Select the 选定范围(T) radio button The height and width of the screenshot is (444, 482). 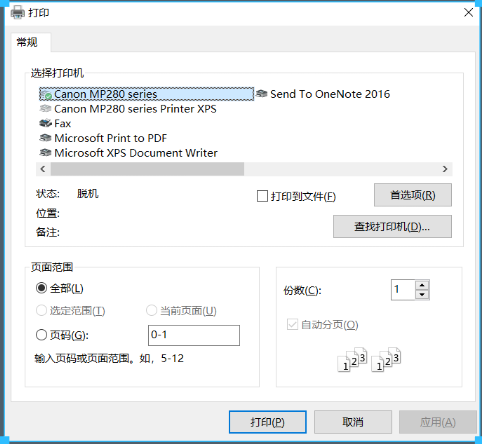pos(41,310)
